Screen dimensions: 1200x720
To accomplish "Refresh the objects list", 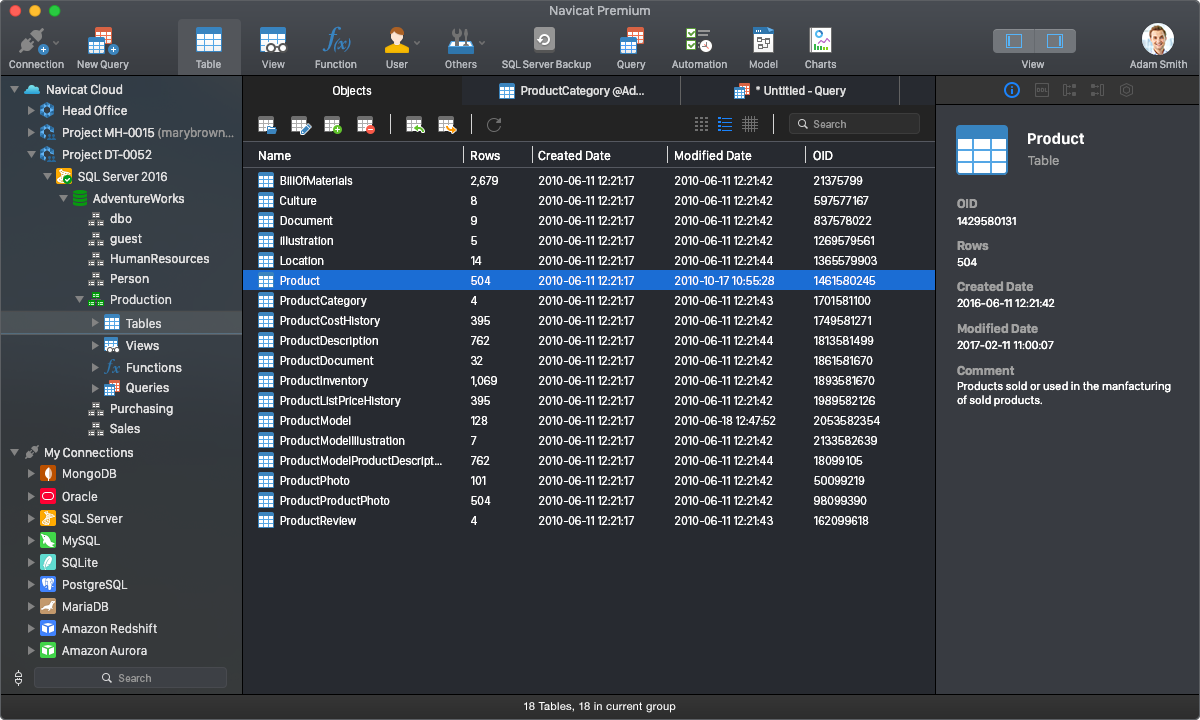I will (494, 125).
